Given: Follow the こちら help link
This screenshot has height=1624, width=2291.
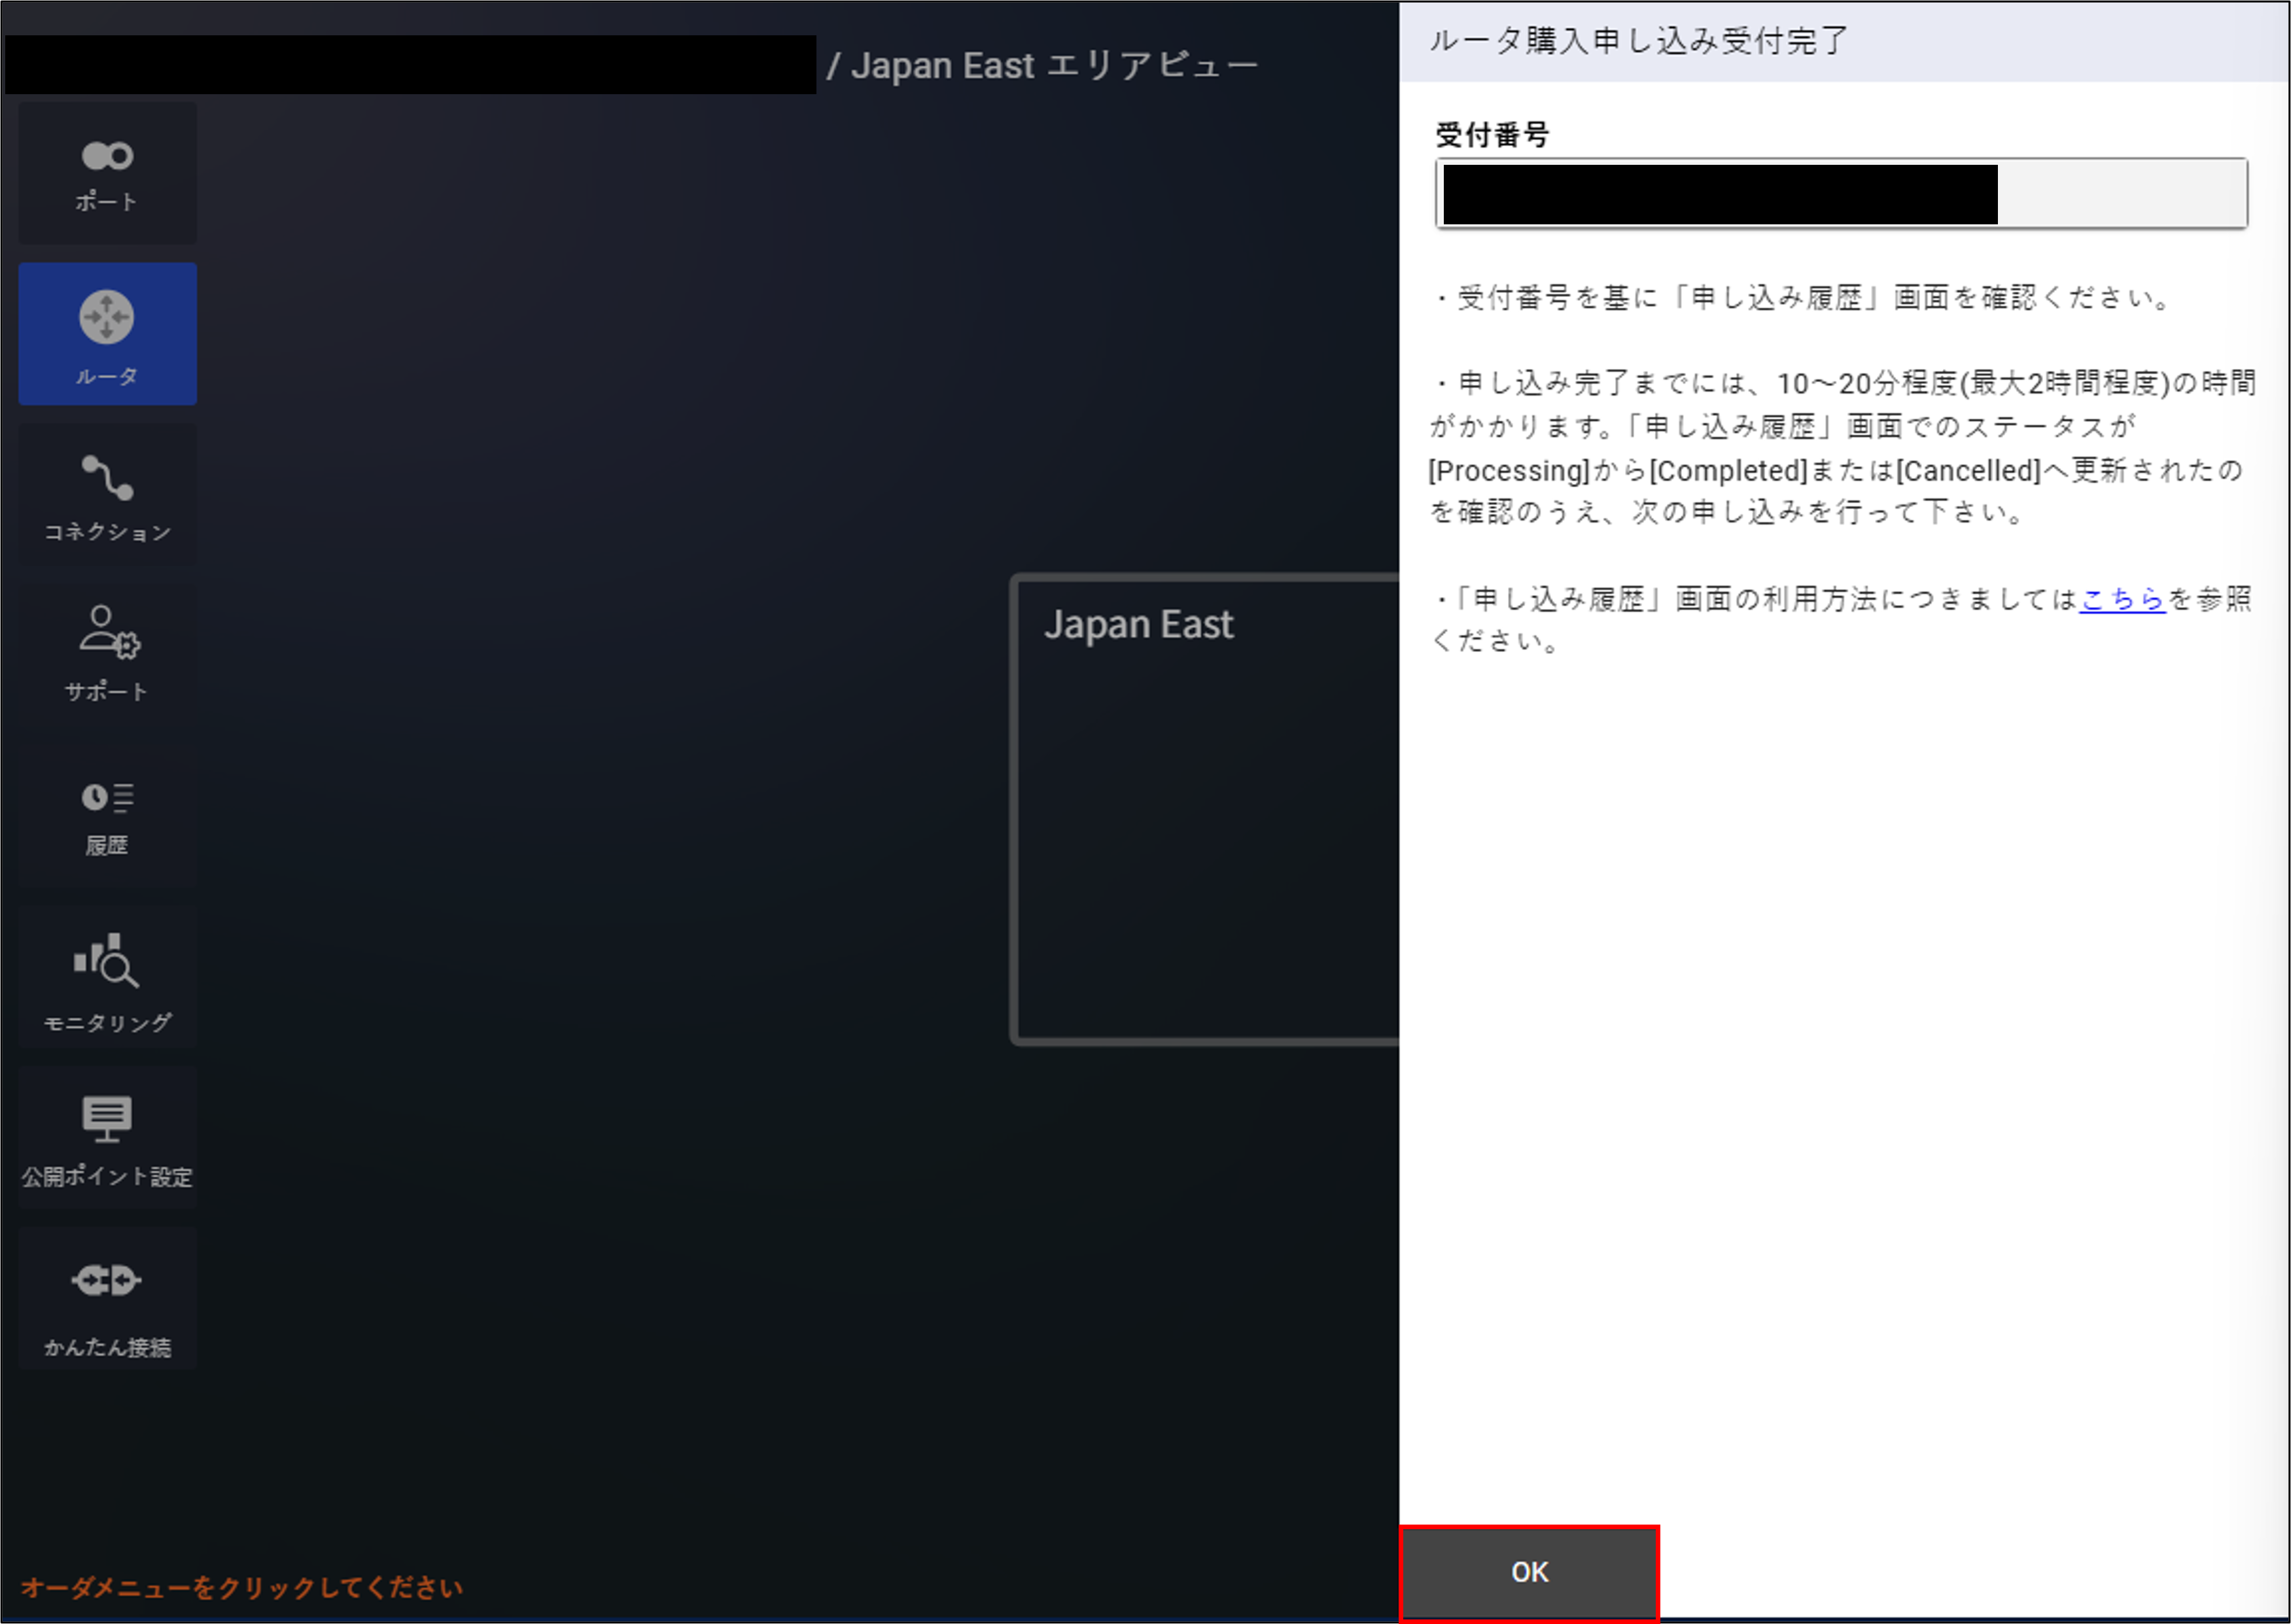Looking at the screenshot, I should (2122, 599).
